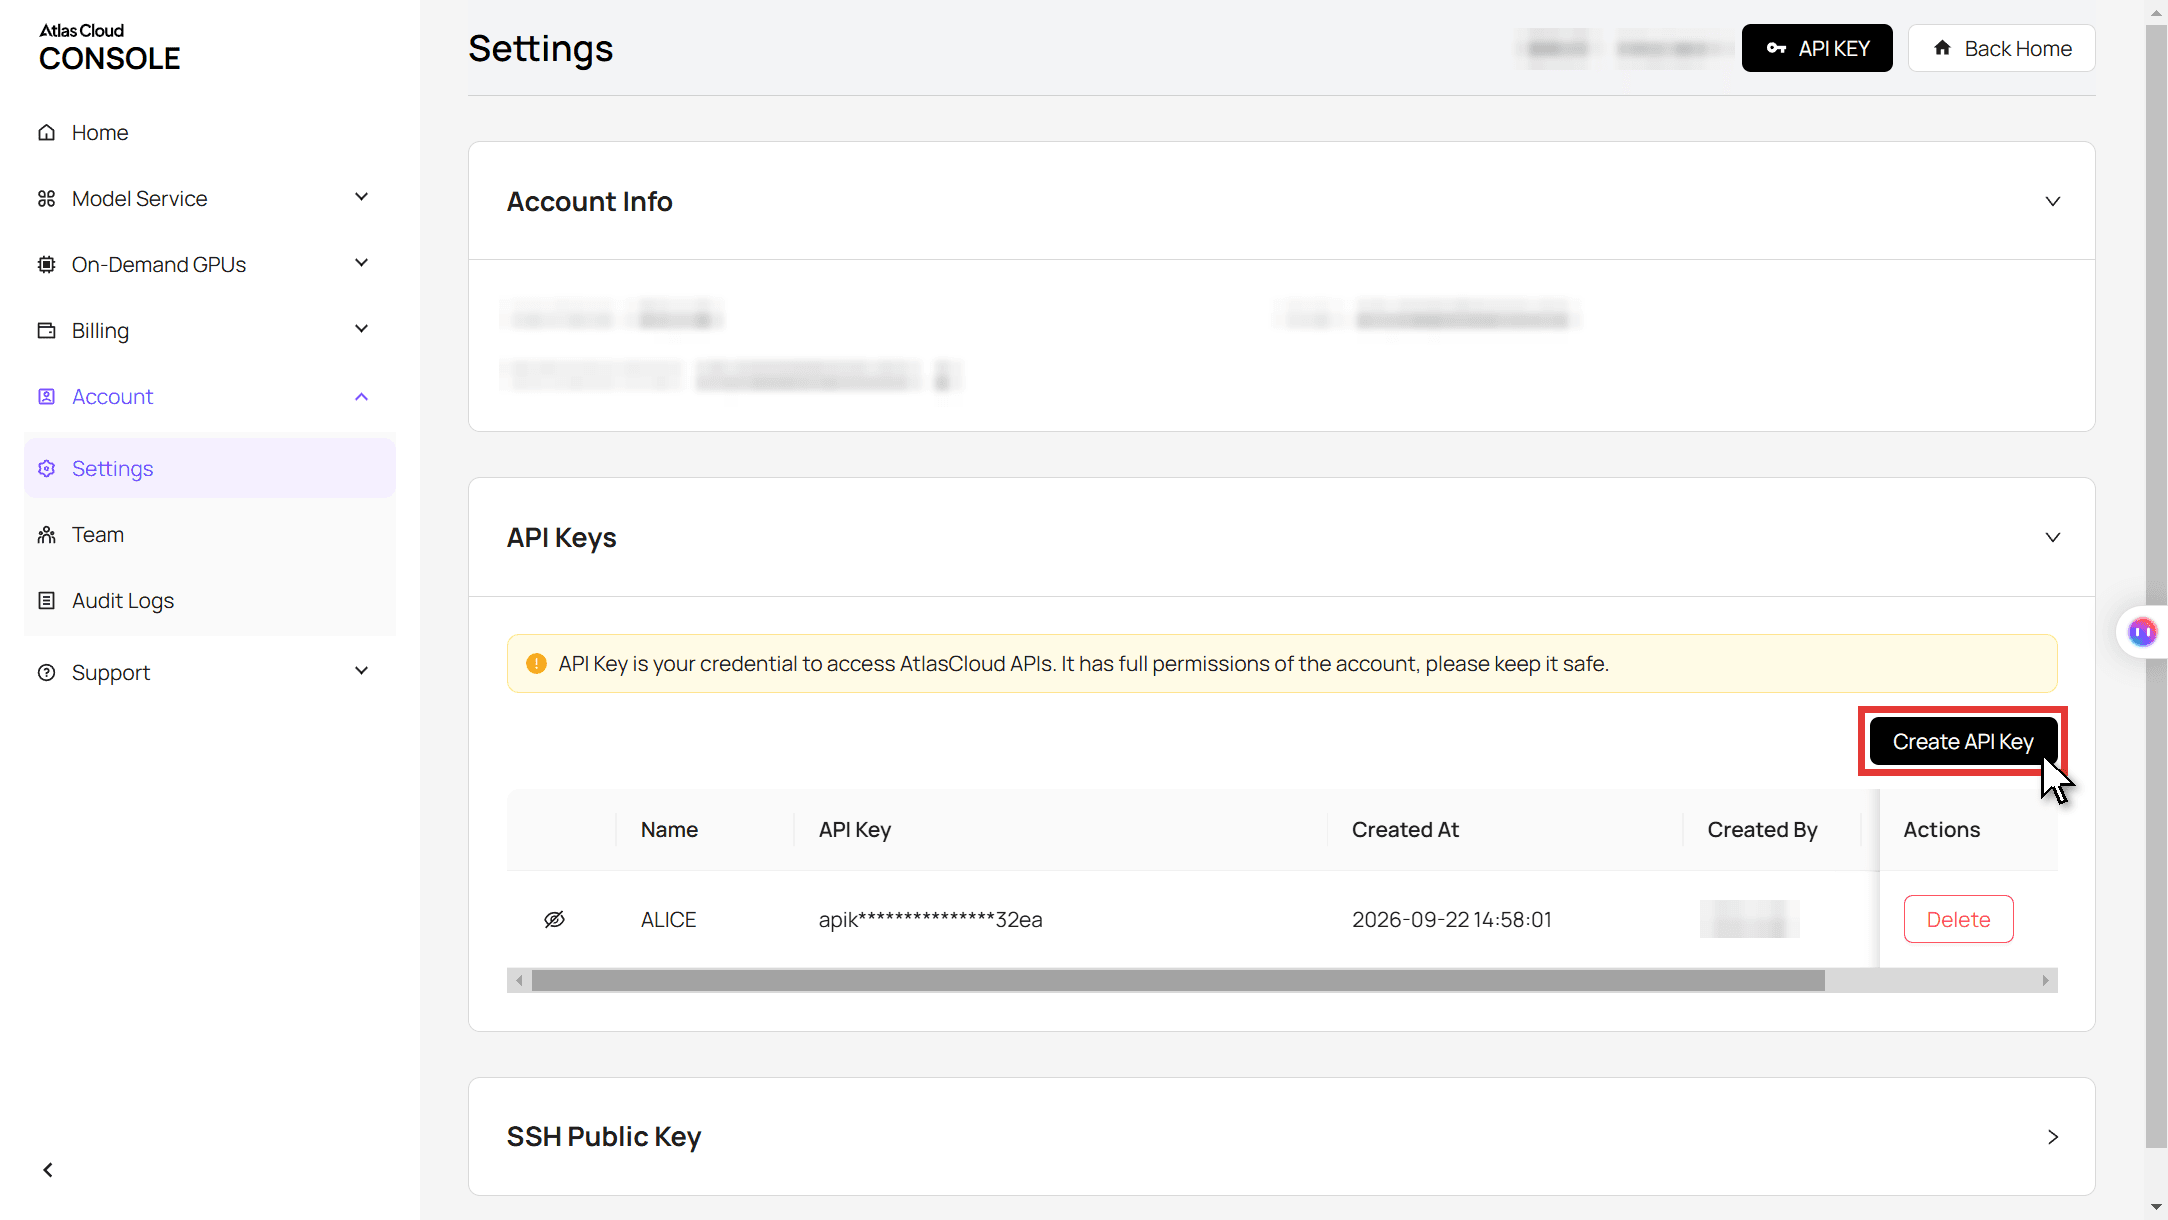Click the Created At column header

(1405, 829)
